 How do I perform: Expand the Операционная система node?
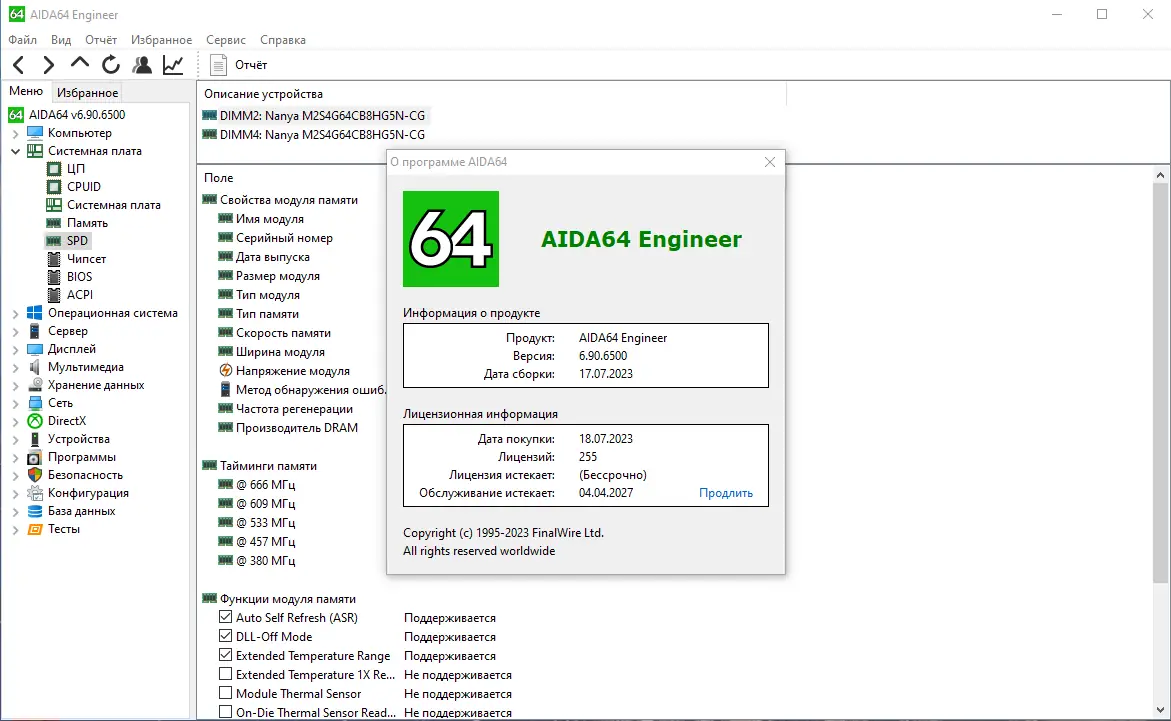coord(16,313)
